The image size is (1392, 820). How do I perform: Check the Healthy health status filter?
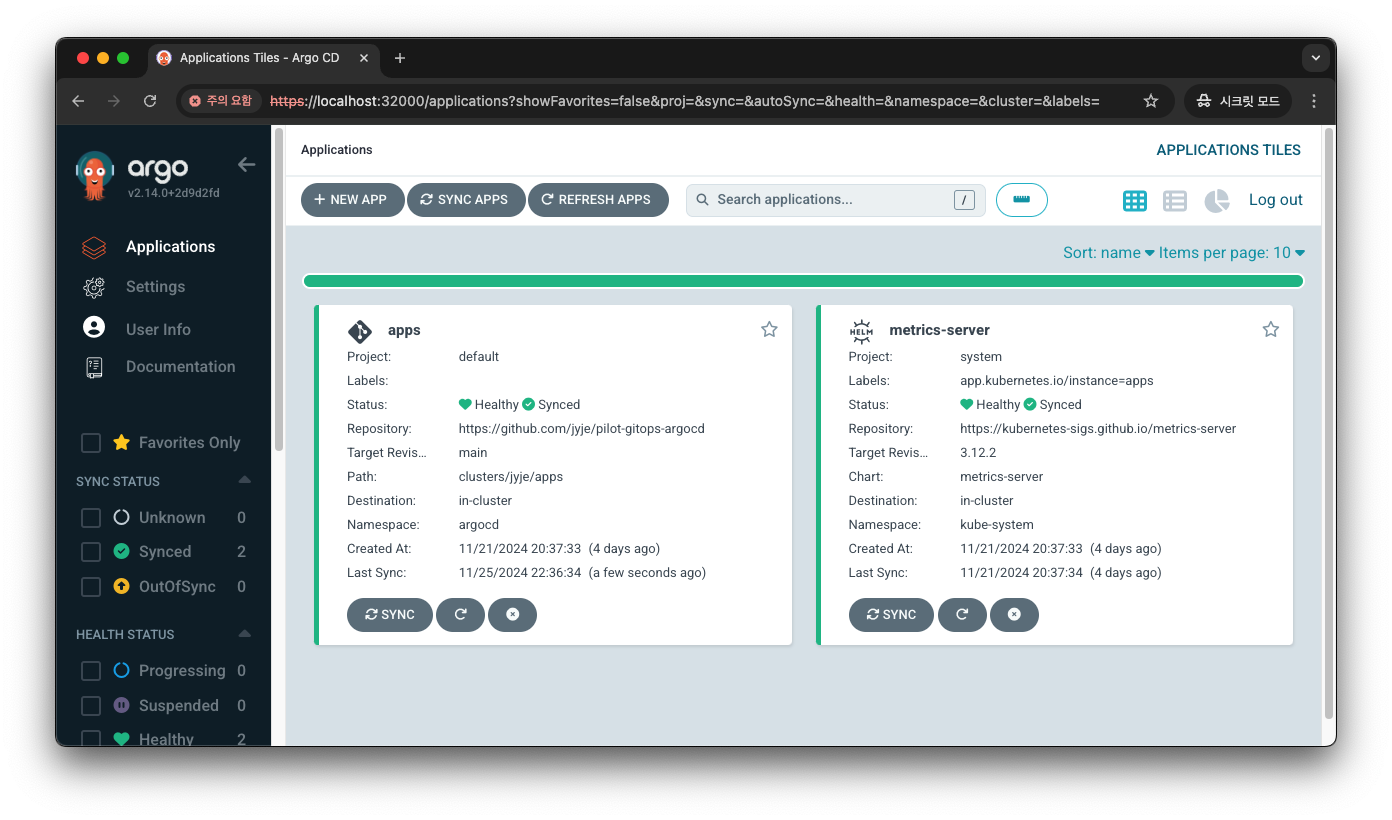pos(91,740)
